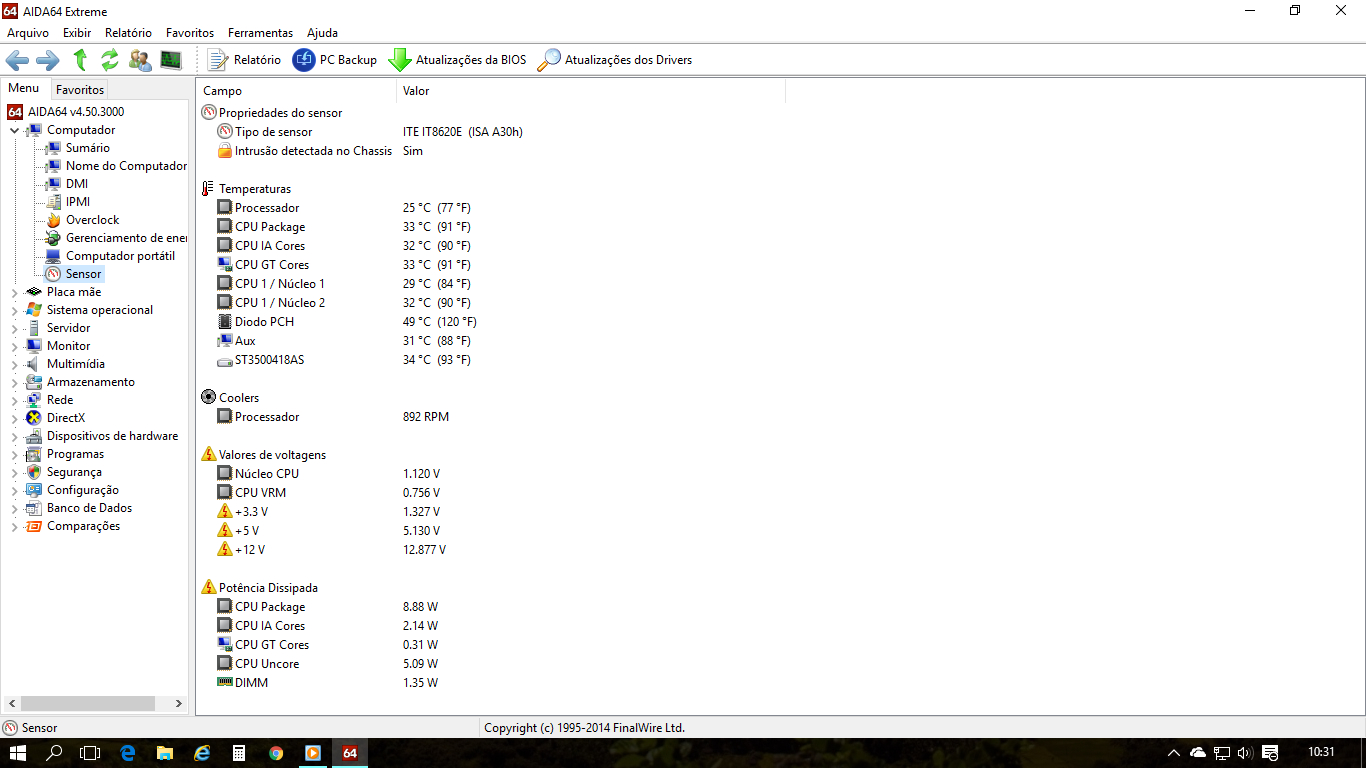1366x768 pixels.
Task: Expand the Servidor node
Action: pyautogui.click(x=14, y=328)
